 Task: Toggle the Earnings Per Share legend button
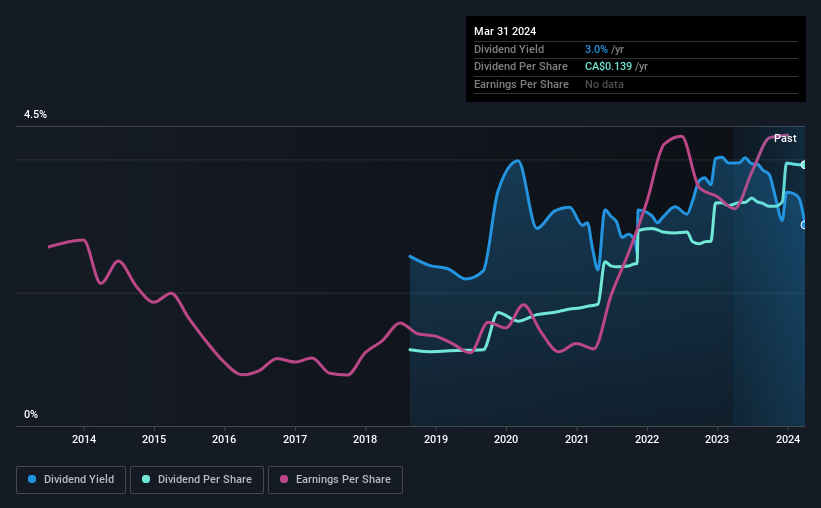(x=335, y=480)
